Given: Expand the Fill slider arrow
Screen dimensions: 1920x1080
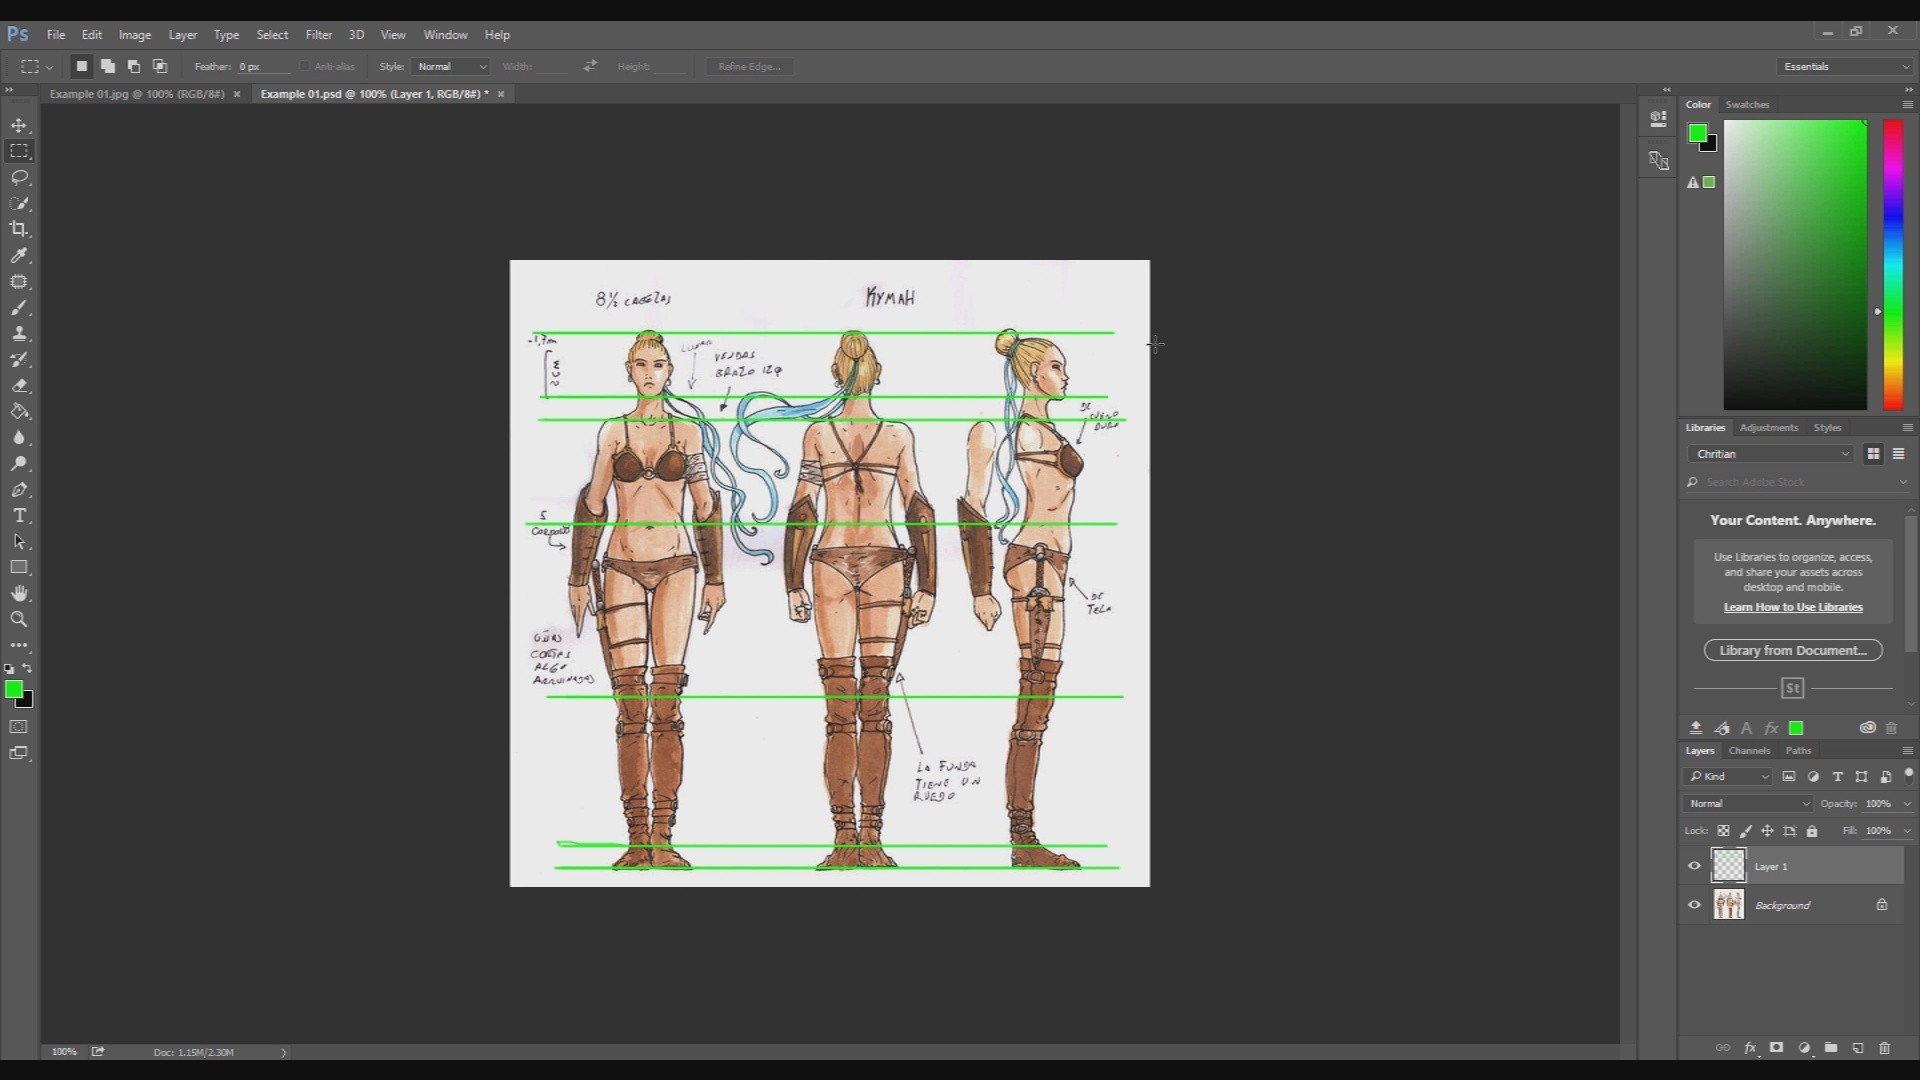Looking at the screenshot, I should coord(1907,831).
